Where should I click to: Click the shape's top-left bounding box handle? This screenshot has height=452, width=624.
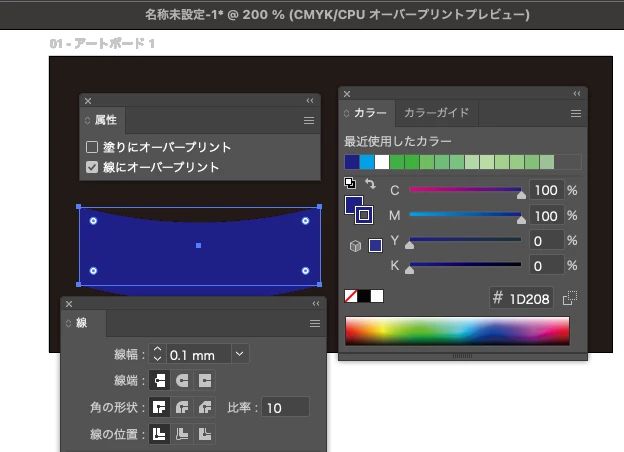click(x=78, y=207)
